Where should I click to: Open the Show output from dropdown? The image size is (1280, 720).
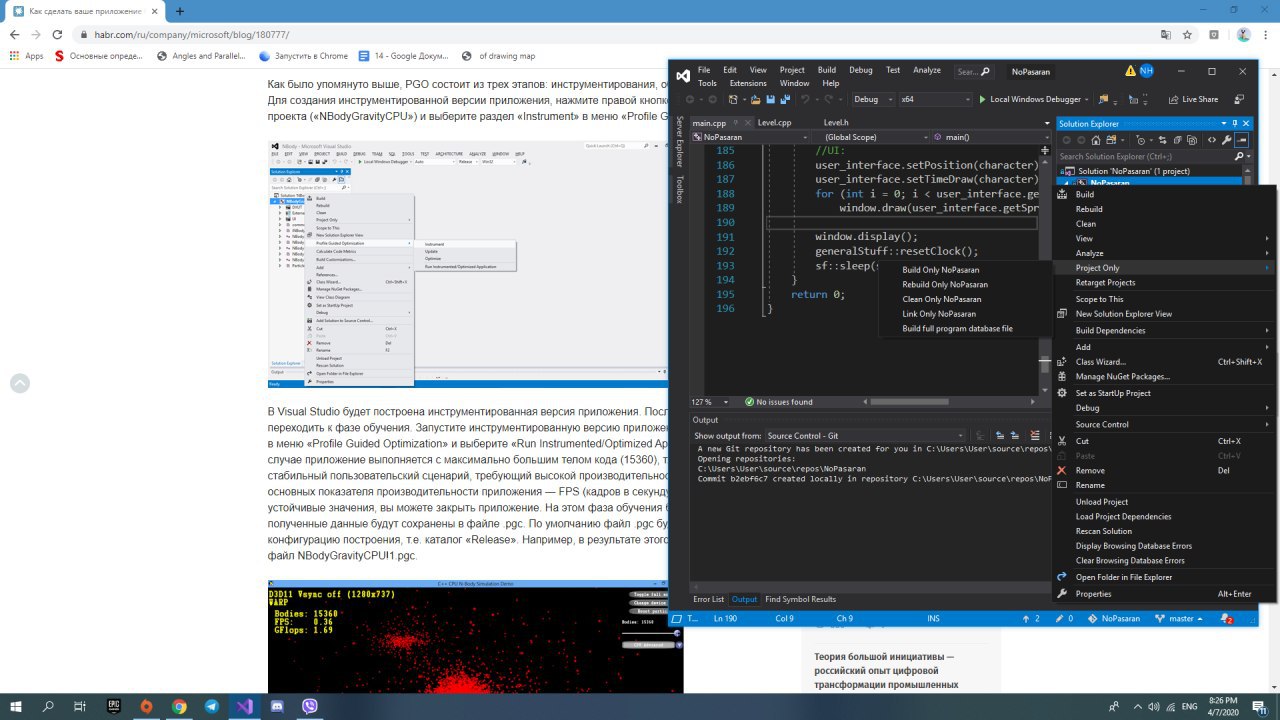point(866,436)
